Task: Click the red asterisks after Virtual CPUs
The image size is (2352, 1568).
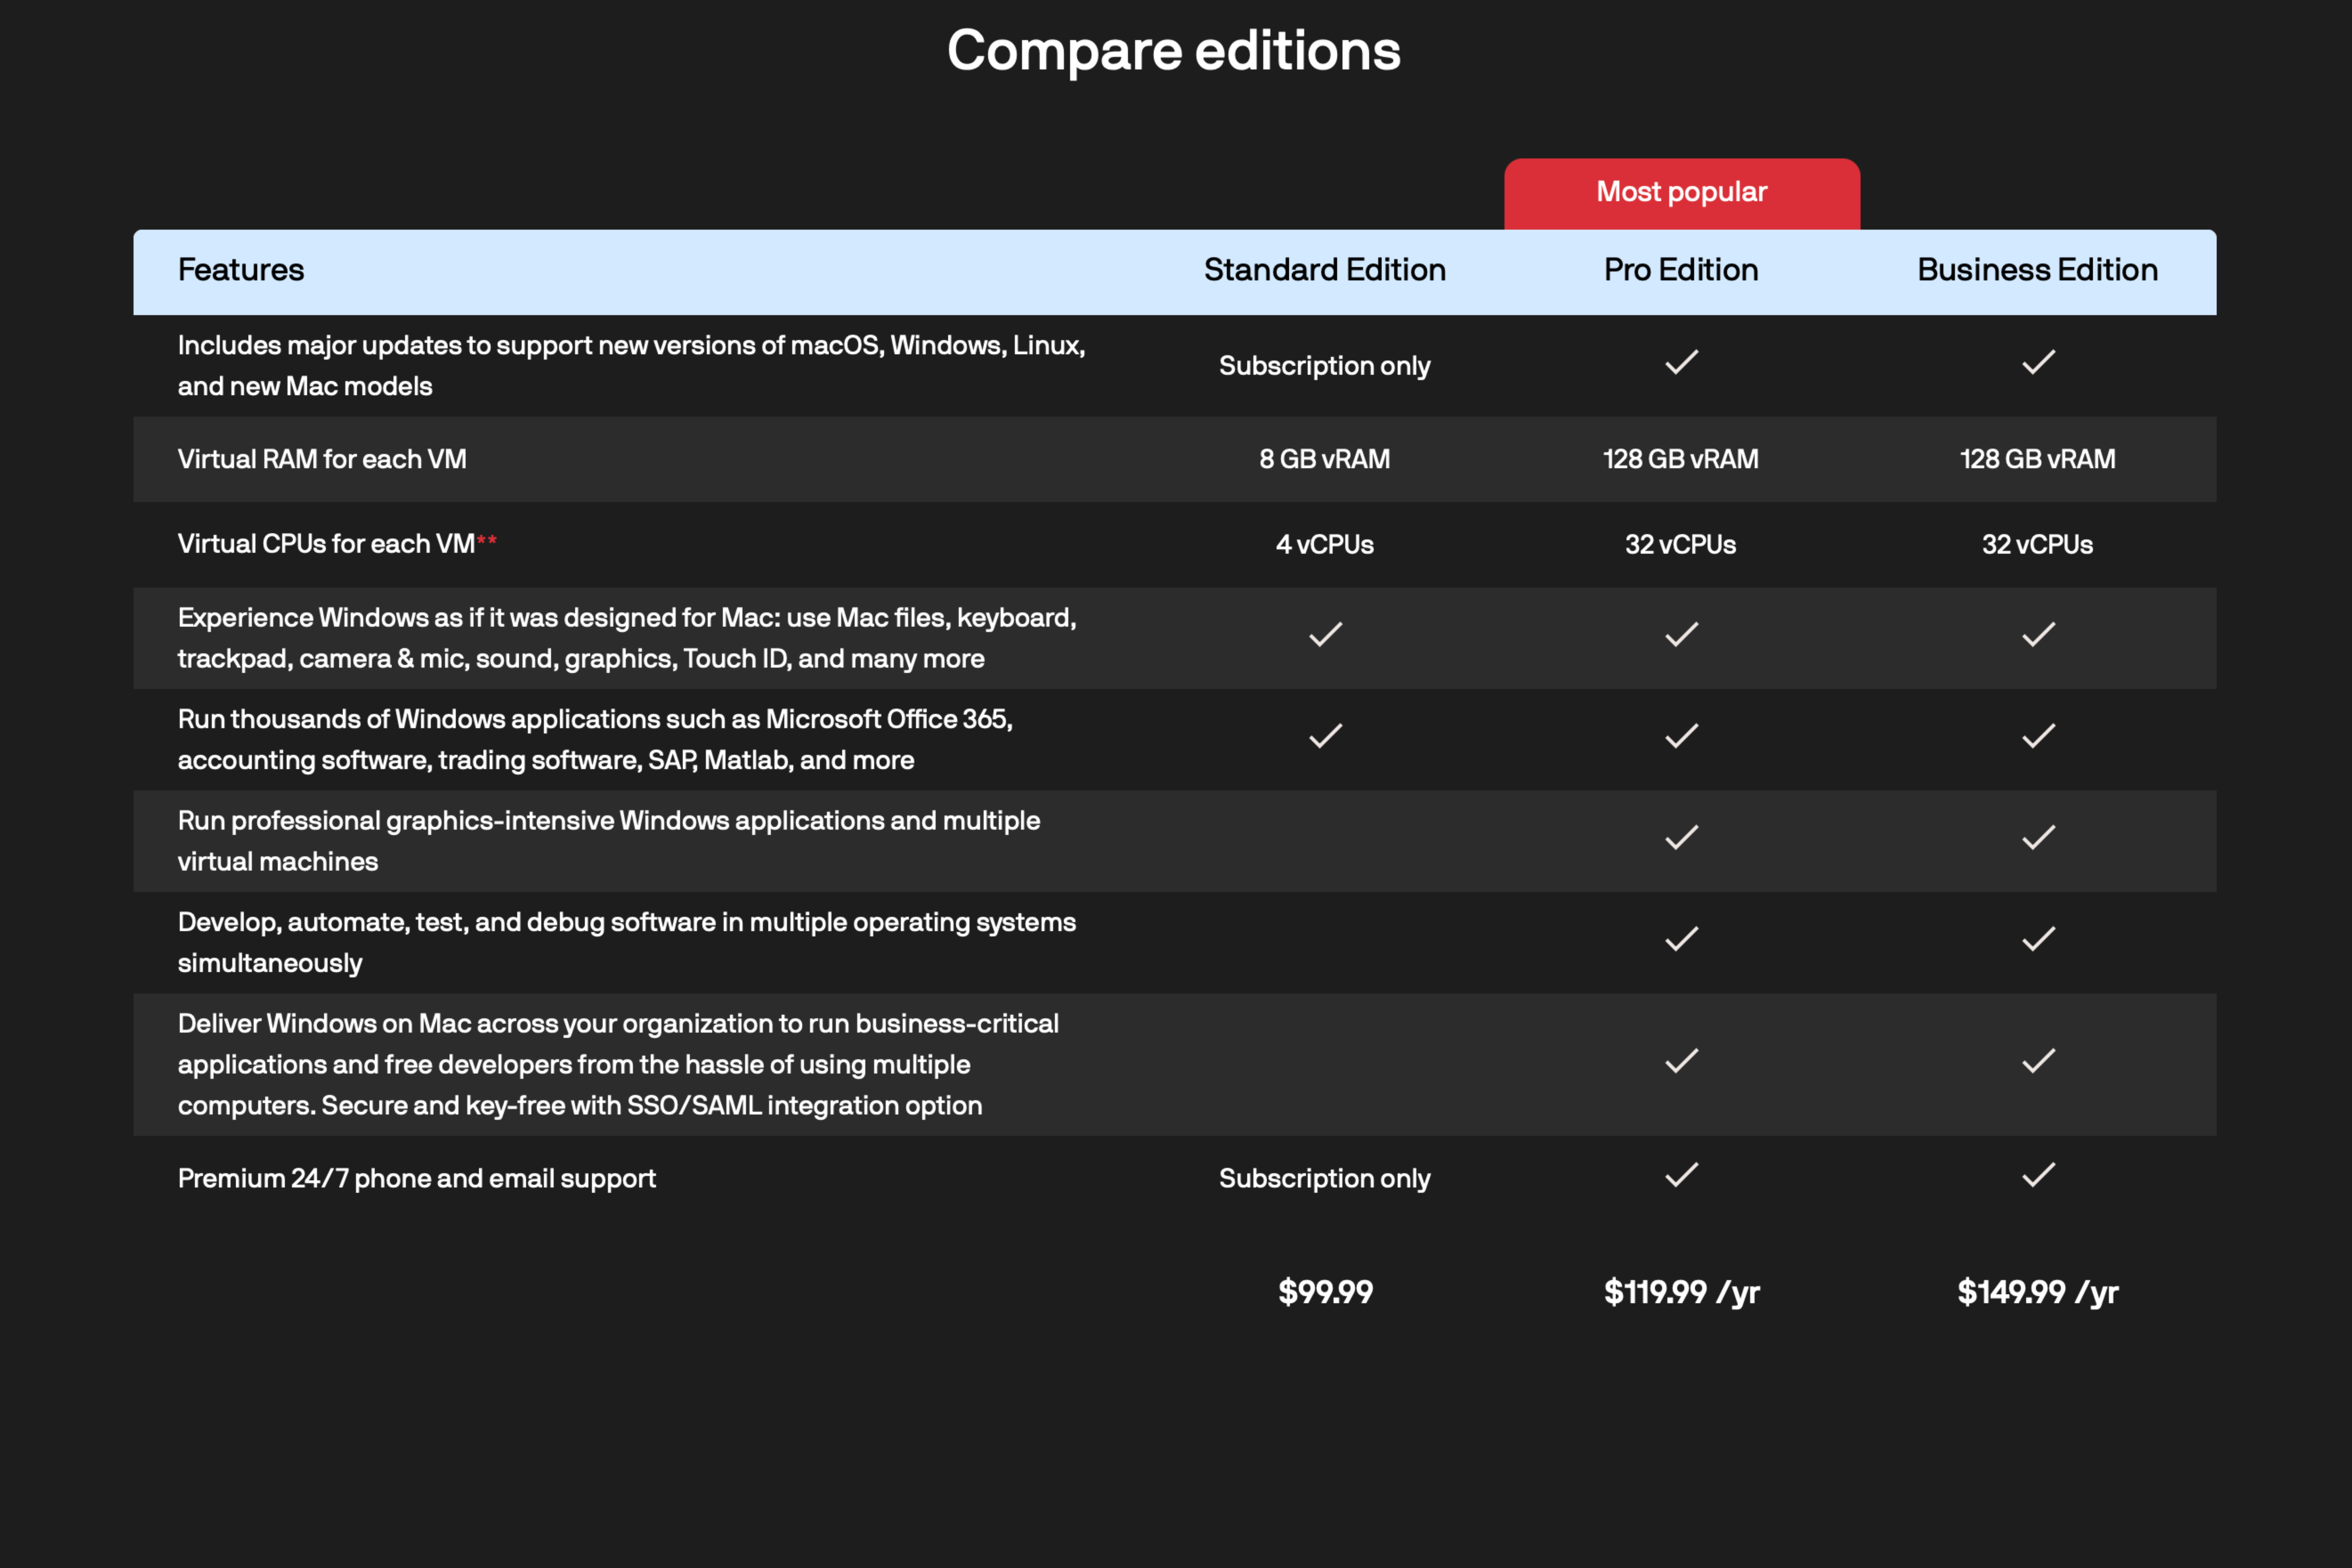Action: pos(487,541)
